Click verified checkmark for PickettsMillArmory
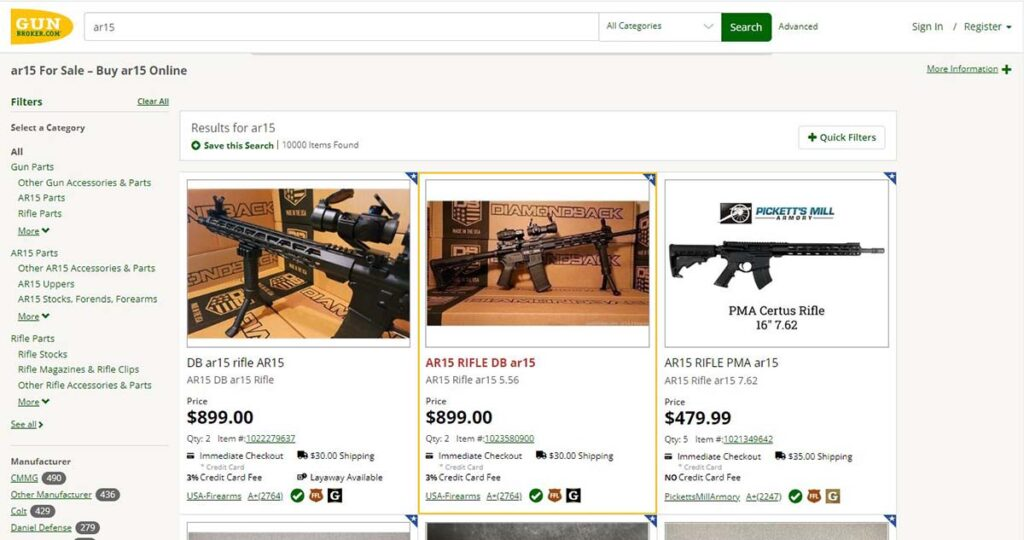 tap(795, 497)
